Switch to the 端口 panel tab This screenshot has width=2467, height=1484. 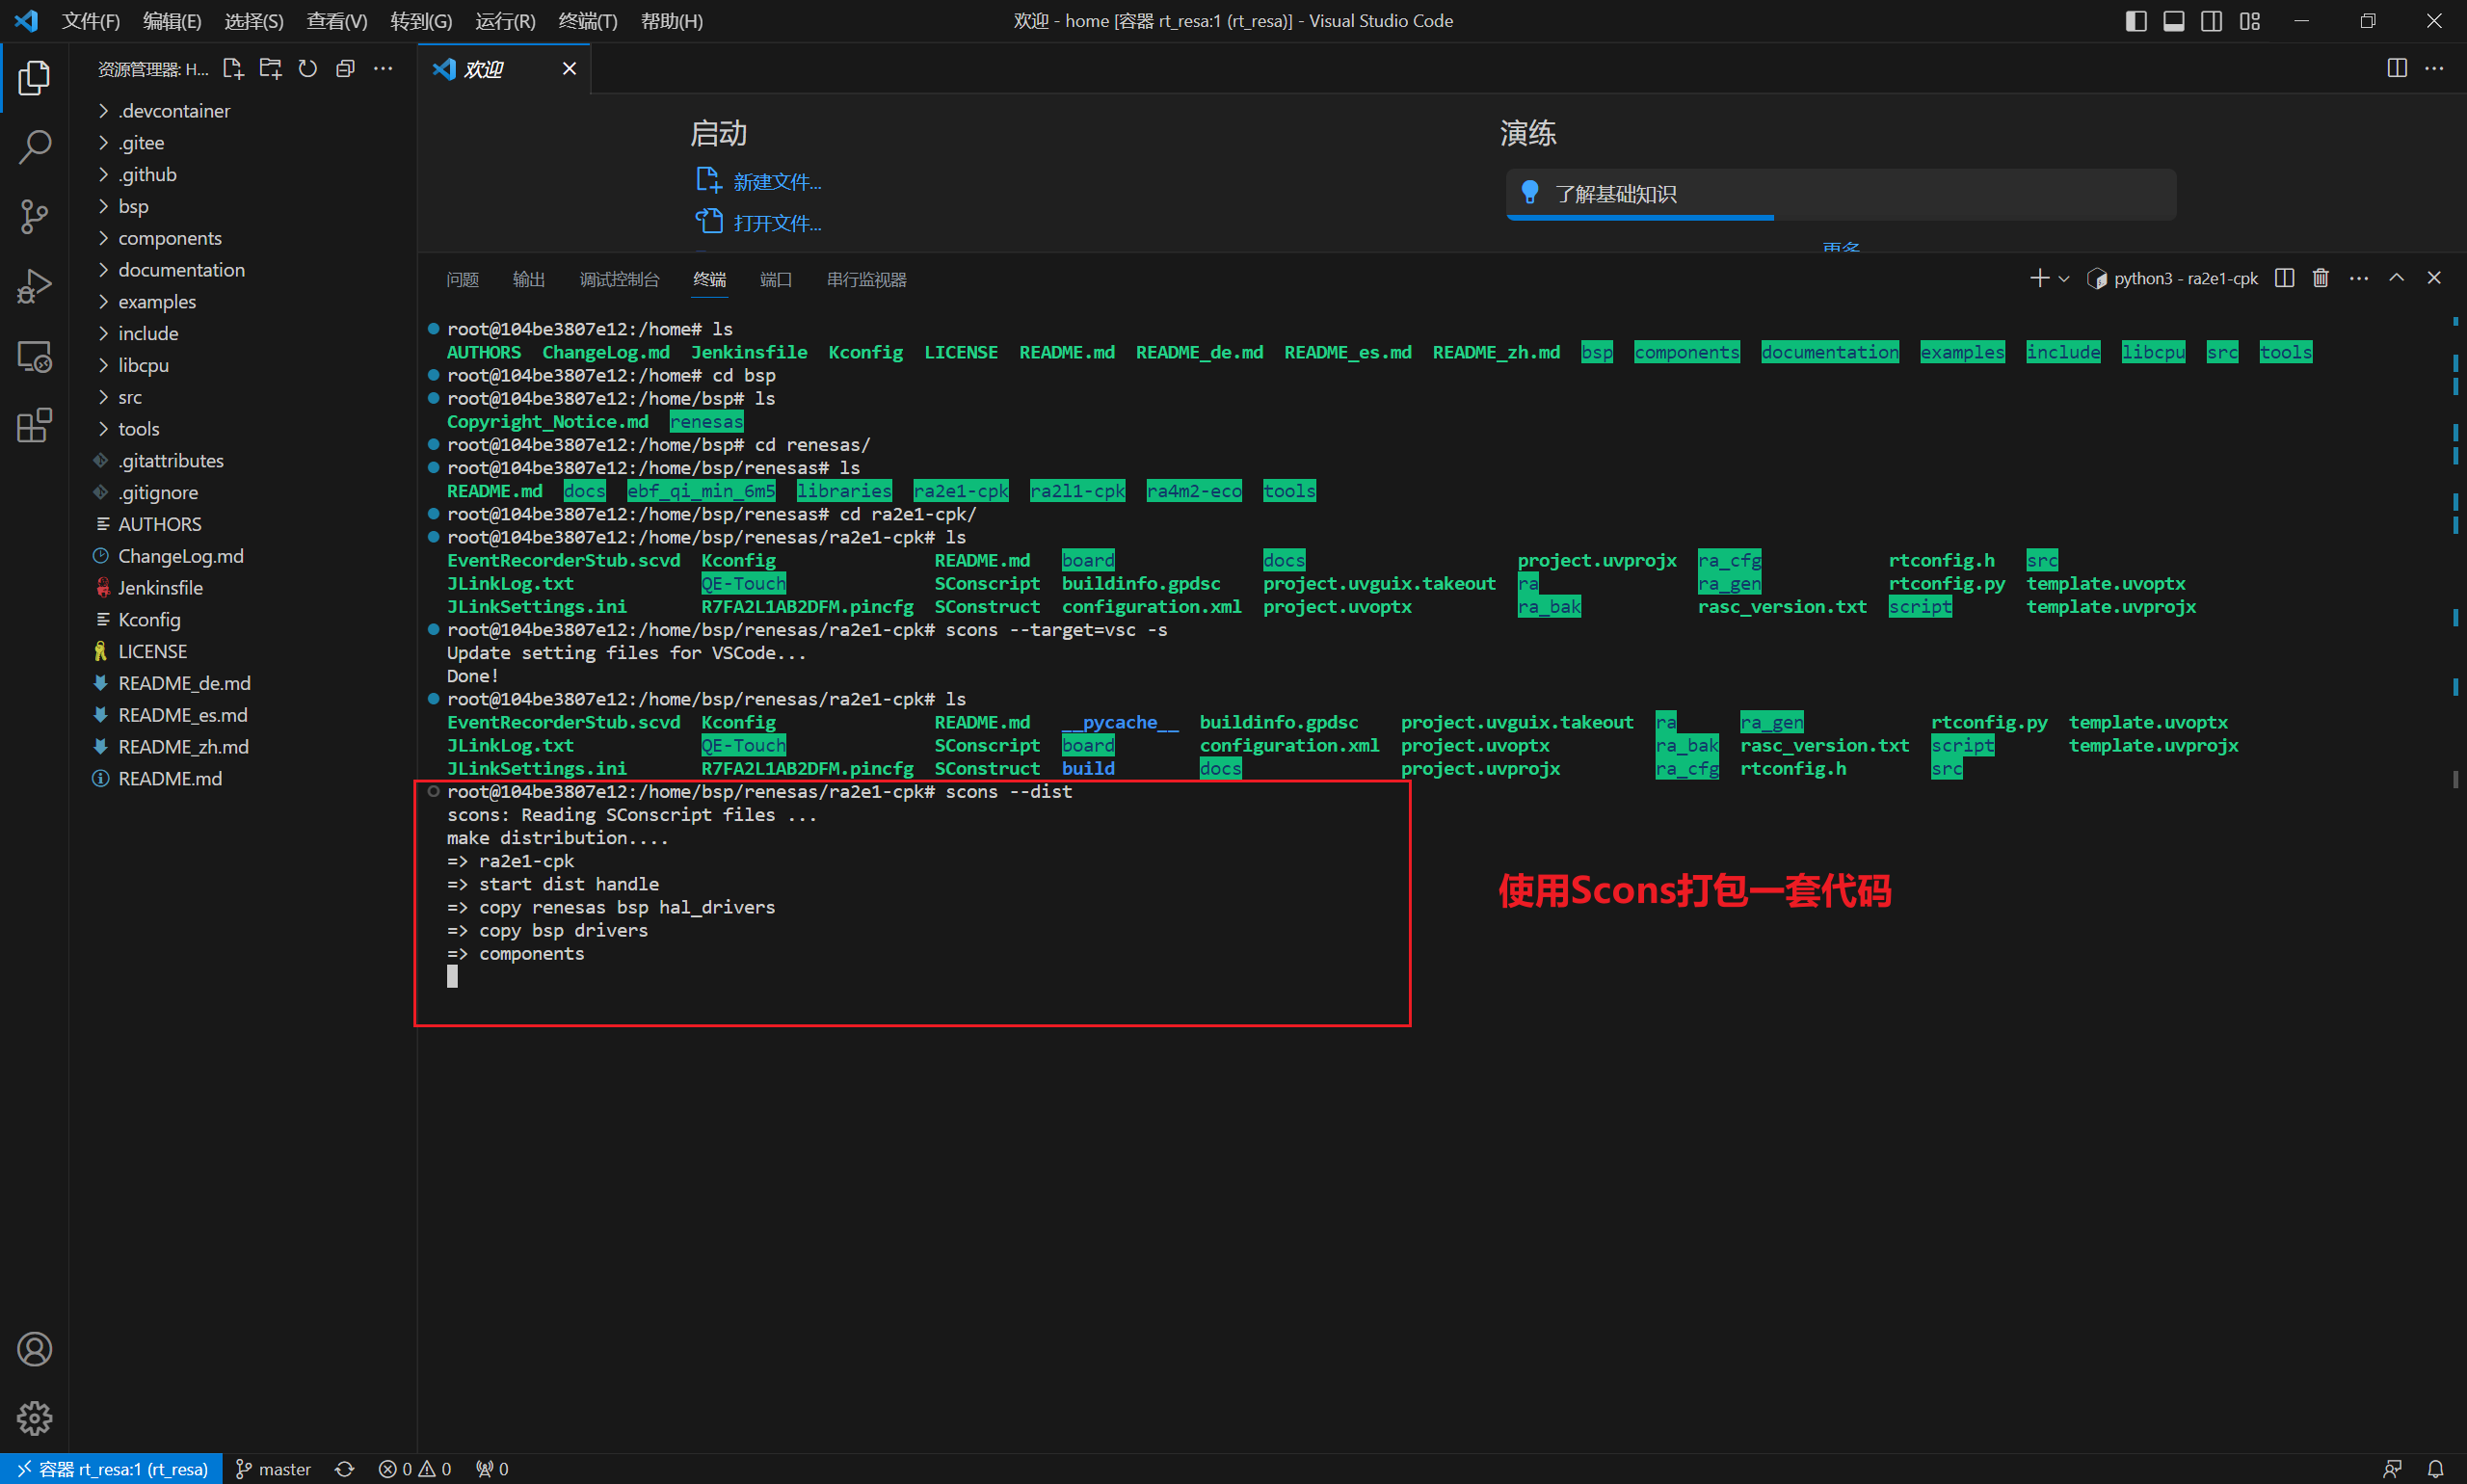pos(776,280)
